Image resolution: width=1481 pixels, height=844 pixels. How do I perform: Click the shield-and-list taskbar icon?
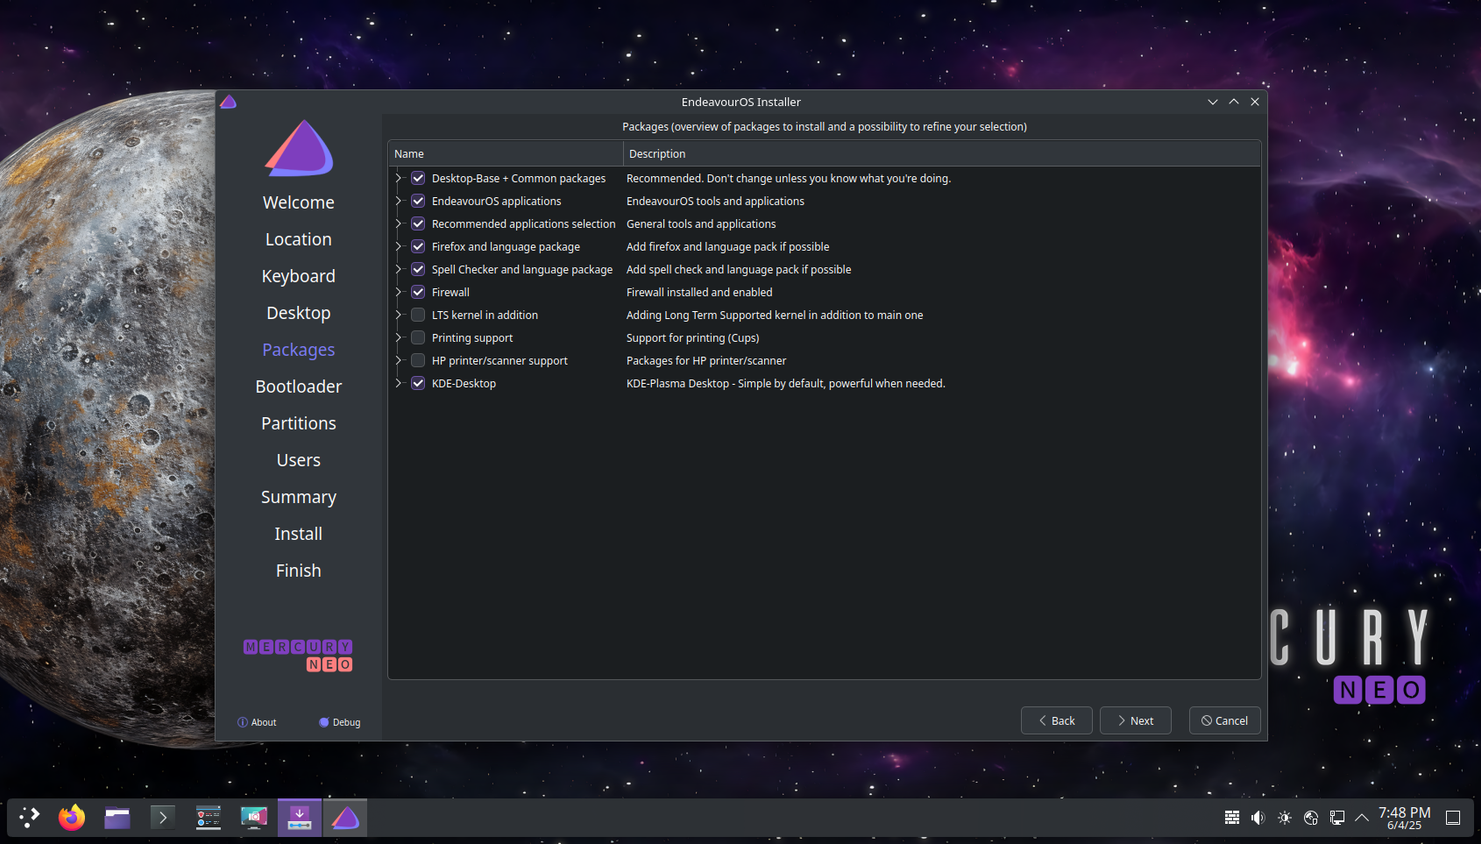pyautogui.click(x=208, y=817)
